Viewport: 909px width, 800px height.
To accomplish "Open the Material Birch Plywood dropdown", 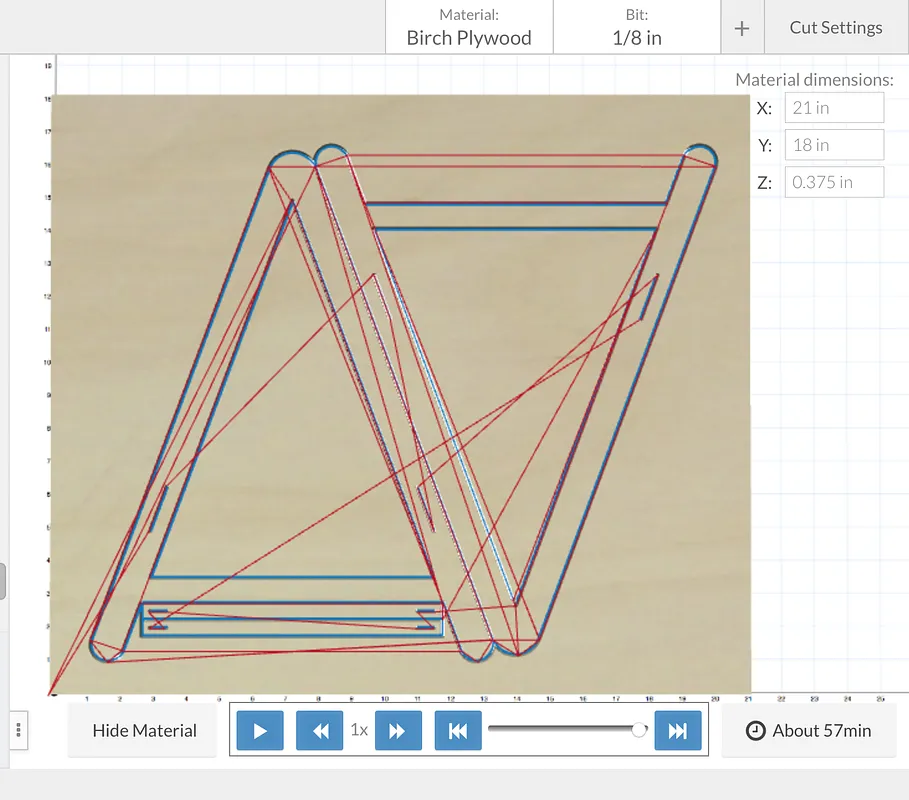I will (468, 28).
